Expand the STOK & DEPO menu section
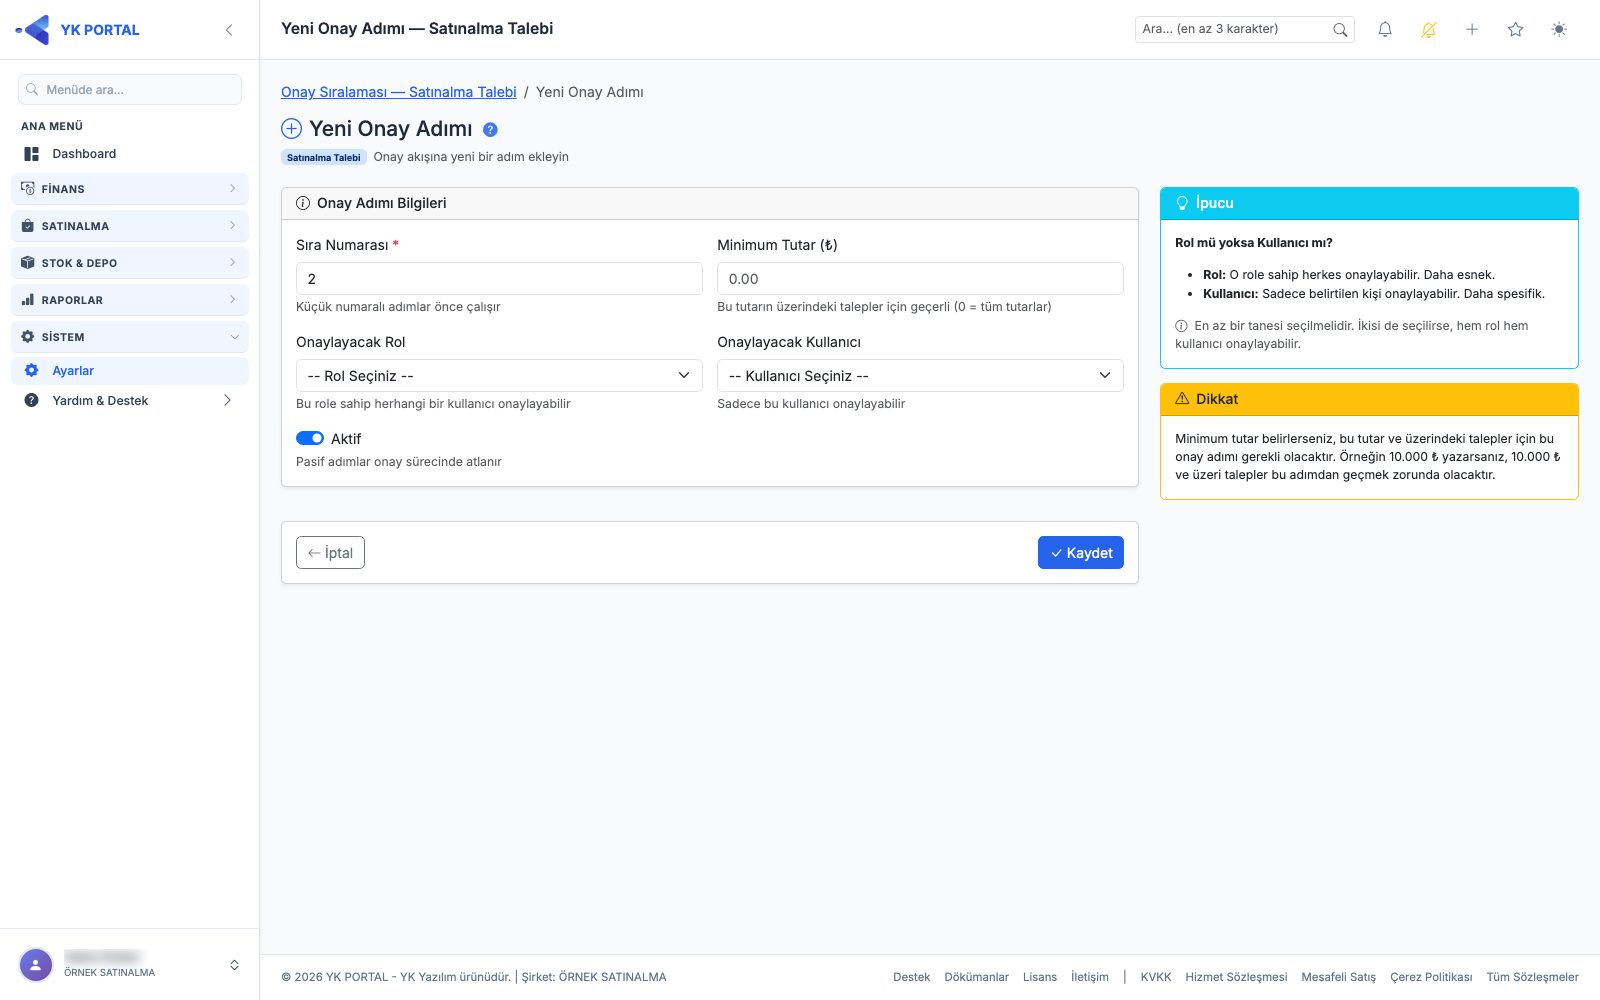Screen dimensions: 1600x1000 (x=130, y=263)
